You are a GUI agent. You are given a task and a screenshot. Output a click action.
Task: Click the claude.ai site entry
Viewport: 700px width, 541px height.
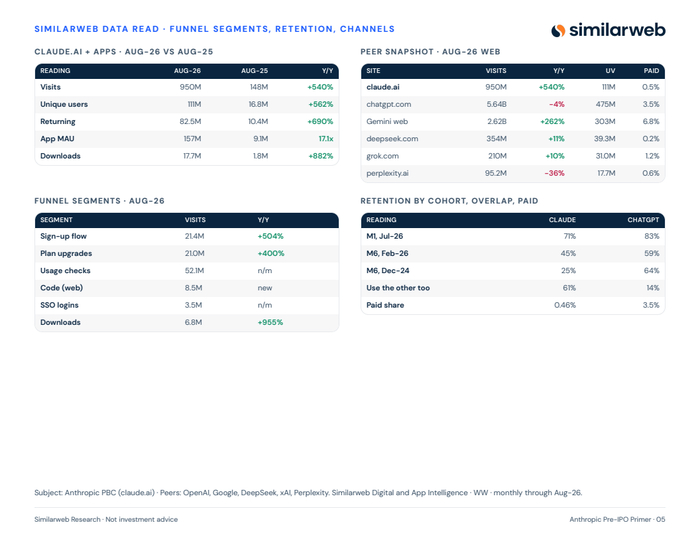(383, 87)
